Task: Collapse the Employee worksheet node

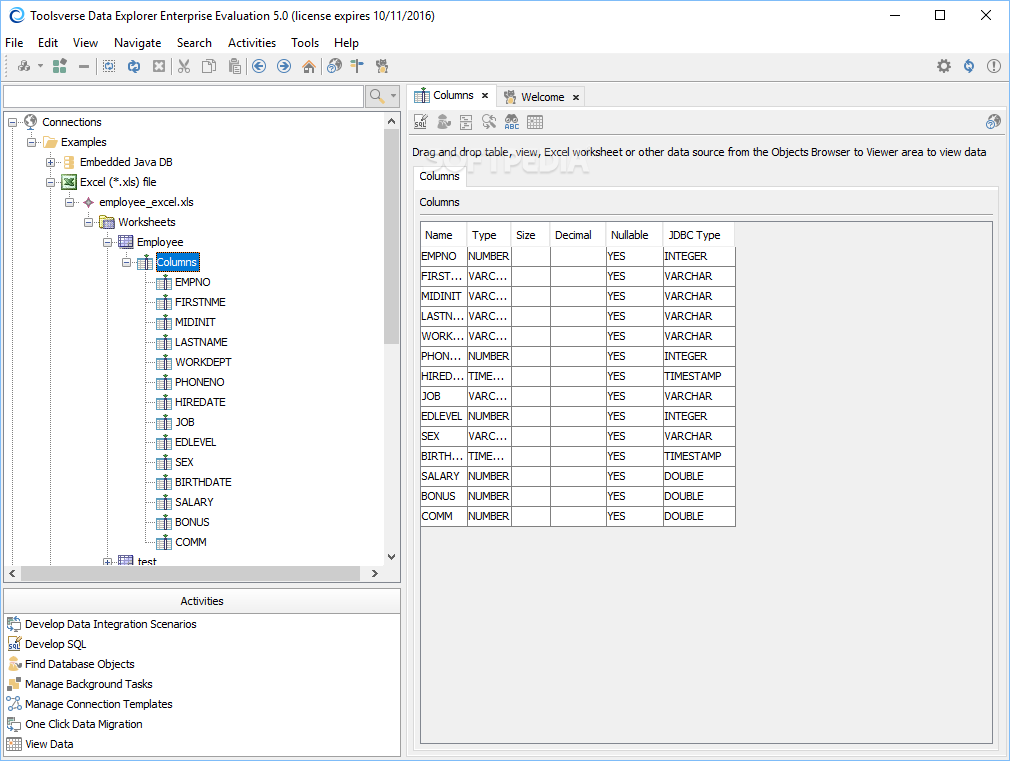Action: [108, 242]
